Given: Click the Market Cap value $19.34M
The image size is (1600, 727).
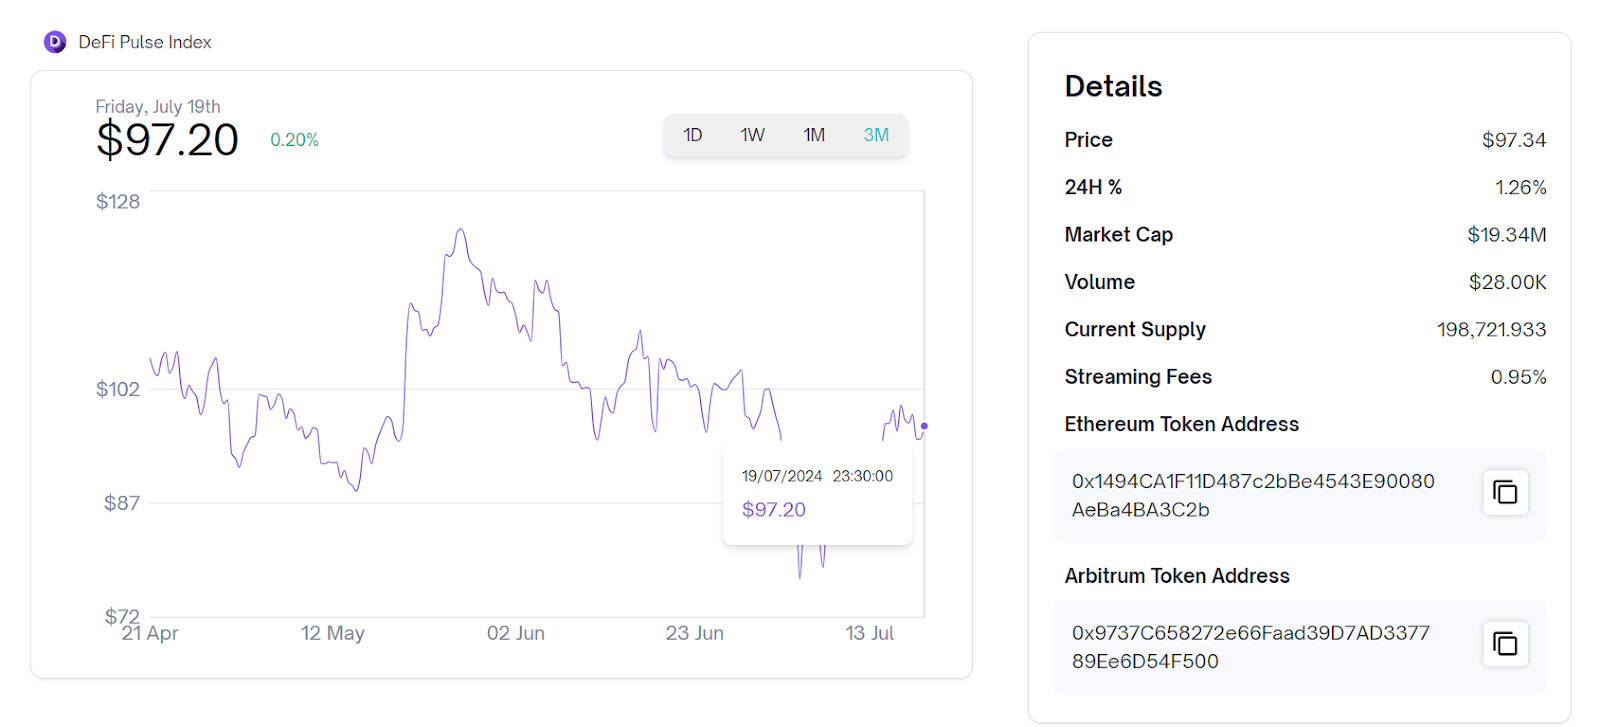Looking at the screenshot, I should (x=1507, y=235).
